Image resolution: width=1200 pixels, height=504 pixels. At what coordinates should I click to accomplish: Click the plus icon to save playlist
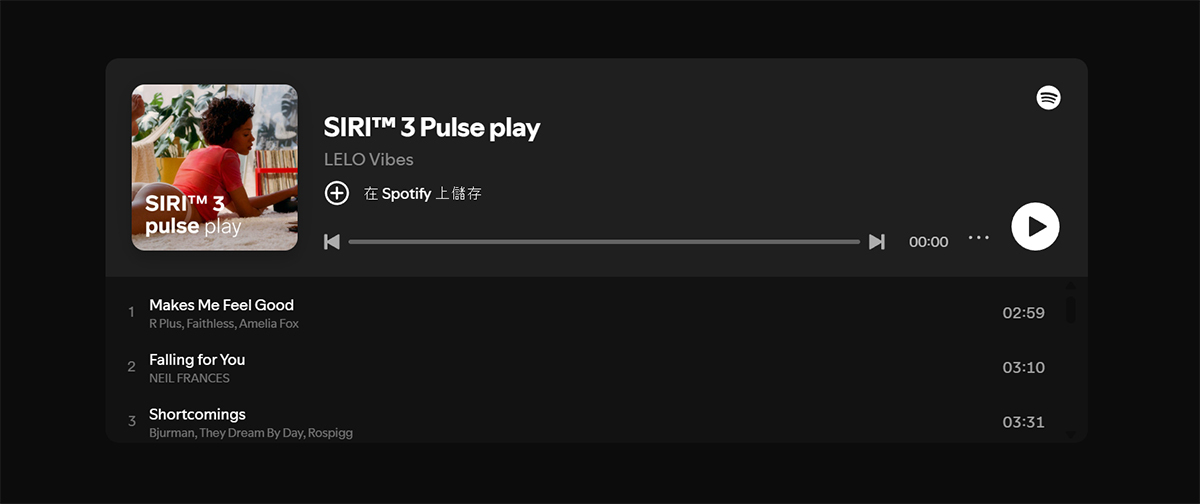click(337, 193)
